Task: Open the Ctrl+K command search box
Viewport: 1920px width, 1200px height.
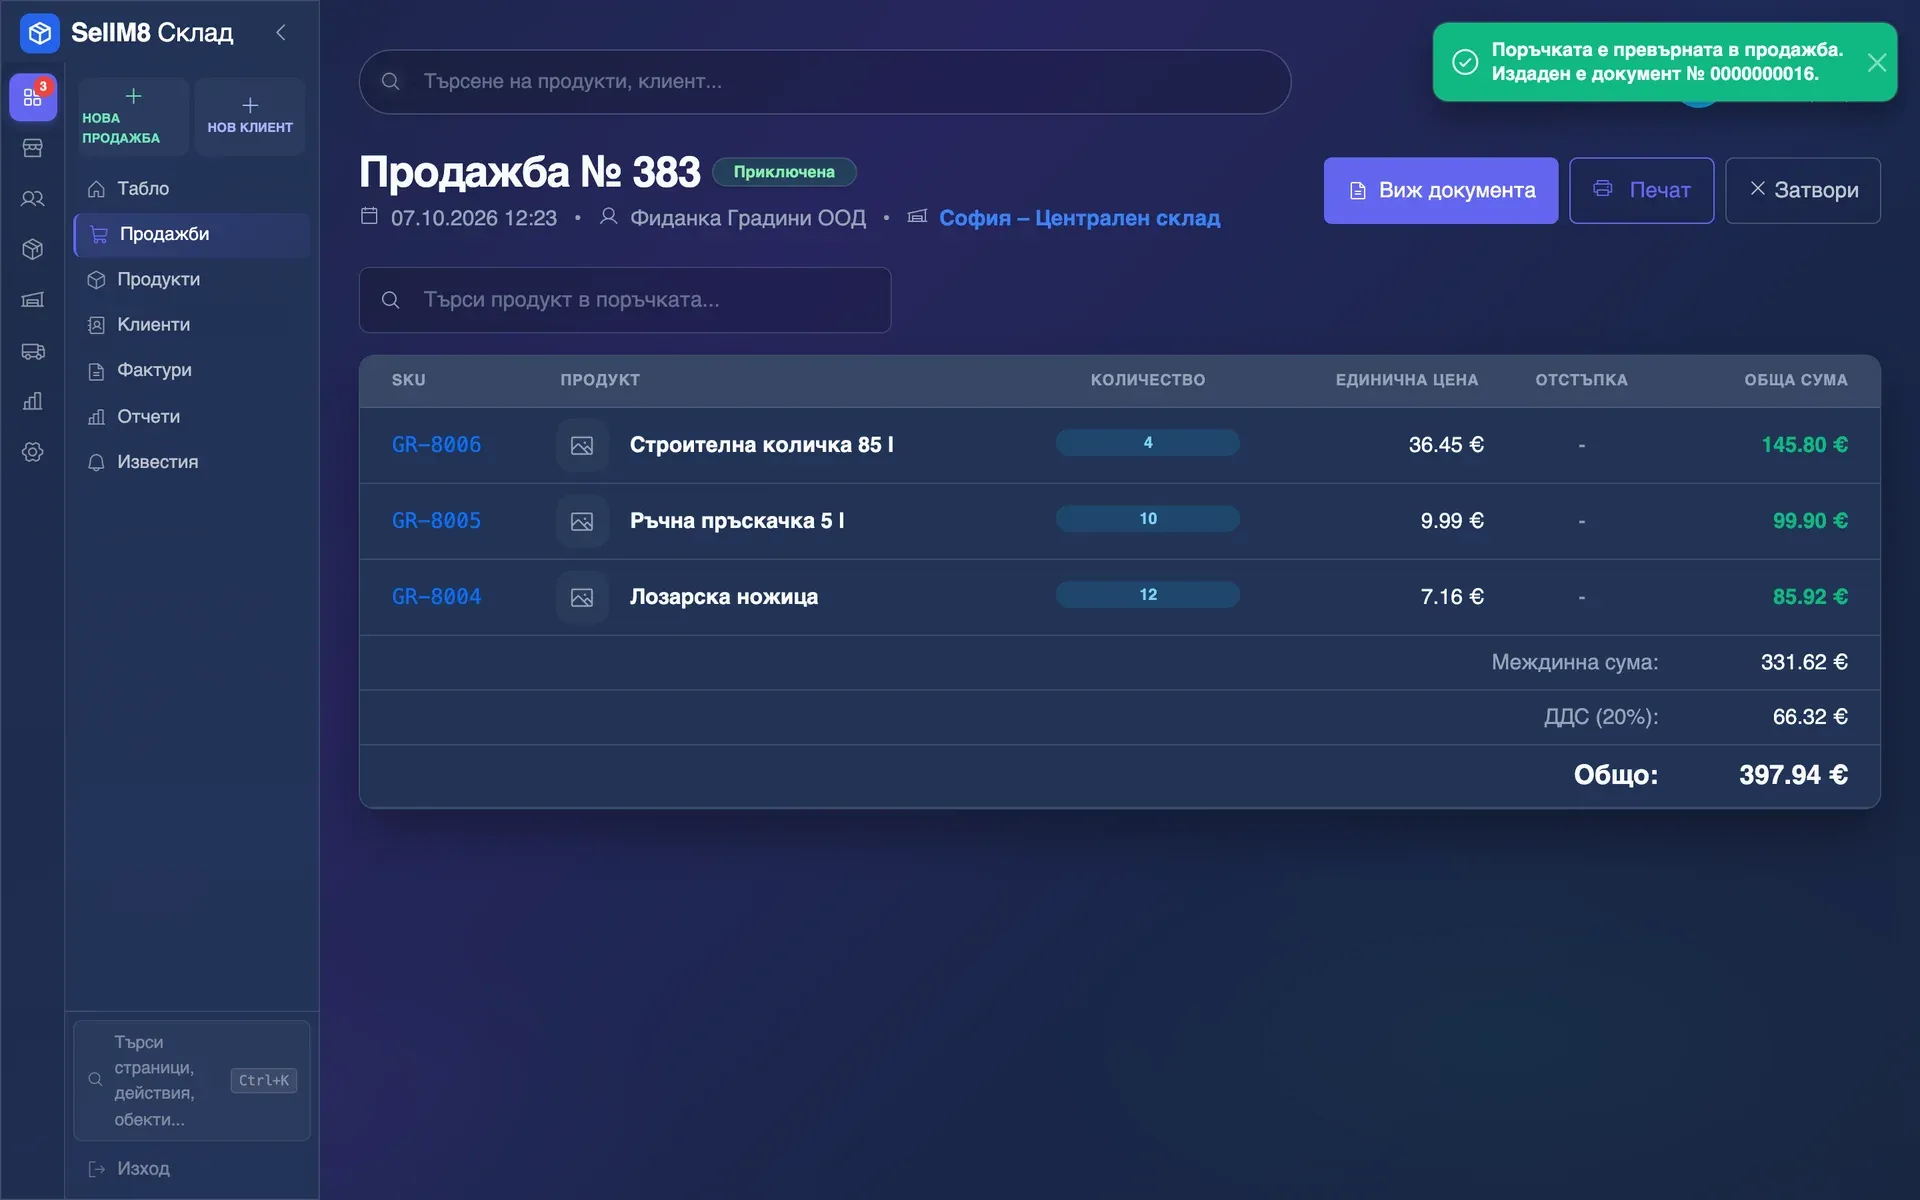Action: [x=192, y=1080]
